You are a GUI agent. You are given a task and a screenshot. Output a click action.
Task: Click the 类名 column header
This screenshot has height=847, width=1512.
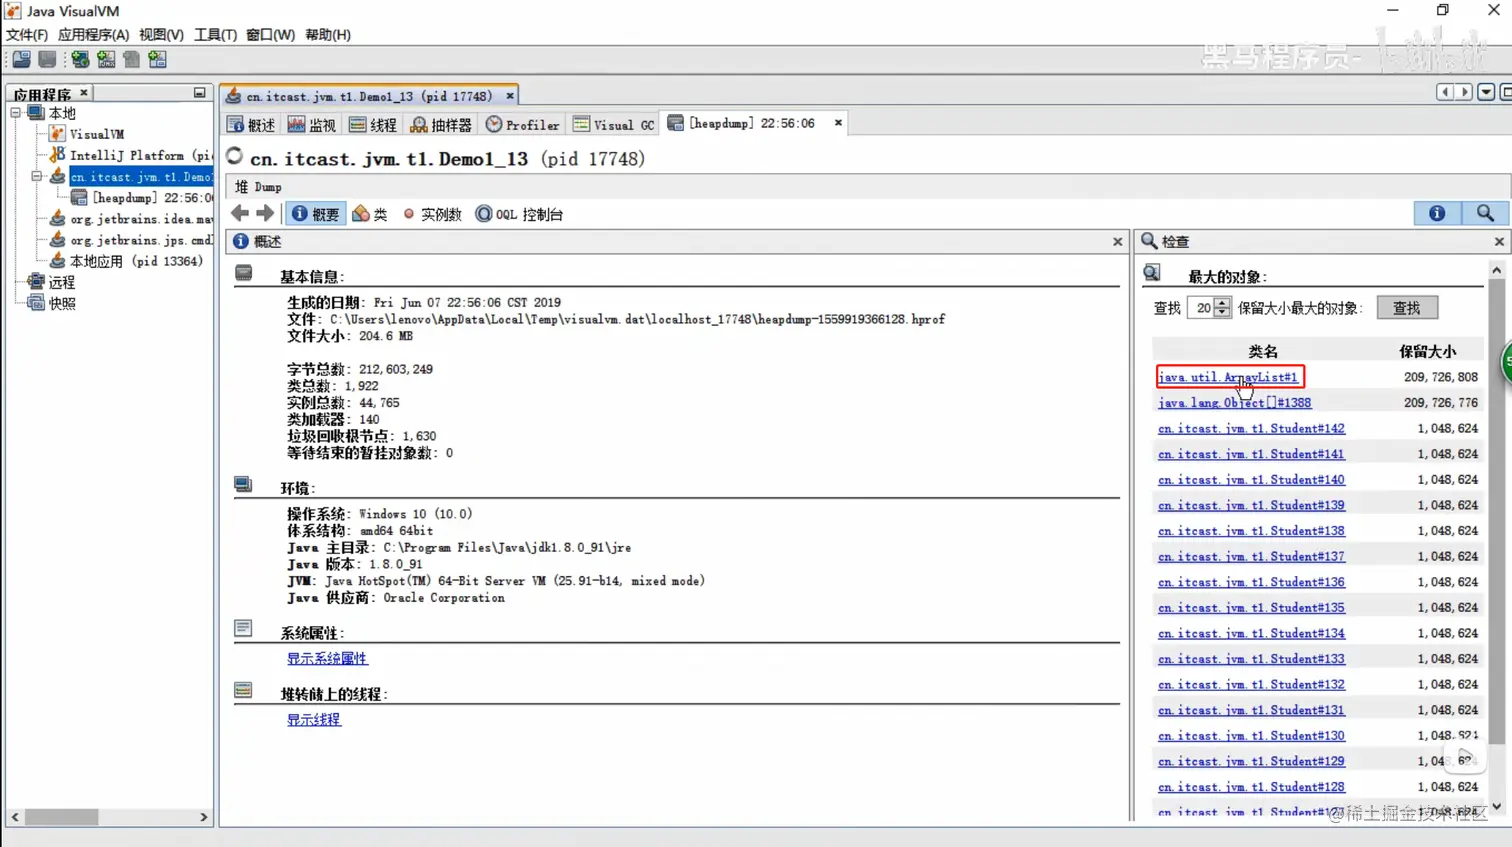coord(1263,351)
